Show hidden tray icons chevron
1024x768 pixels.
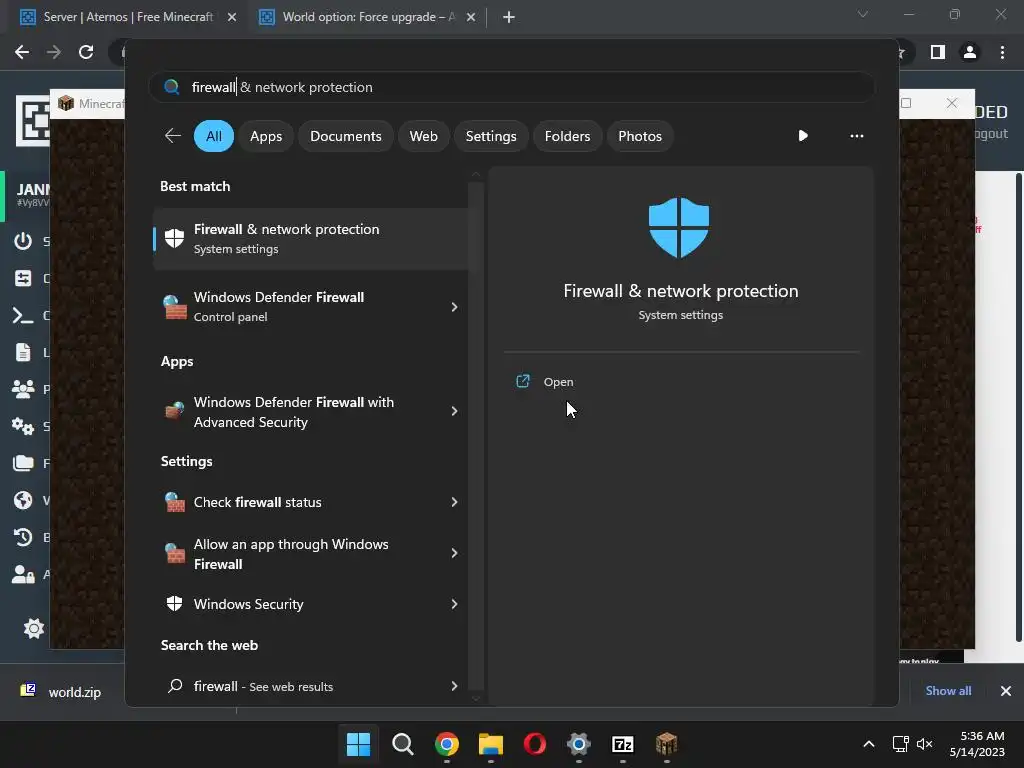tap(869, 744)
